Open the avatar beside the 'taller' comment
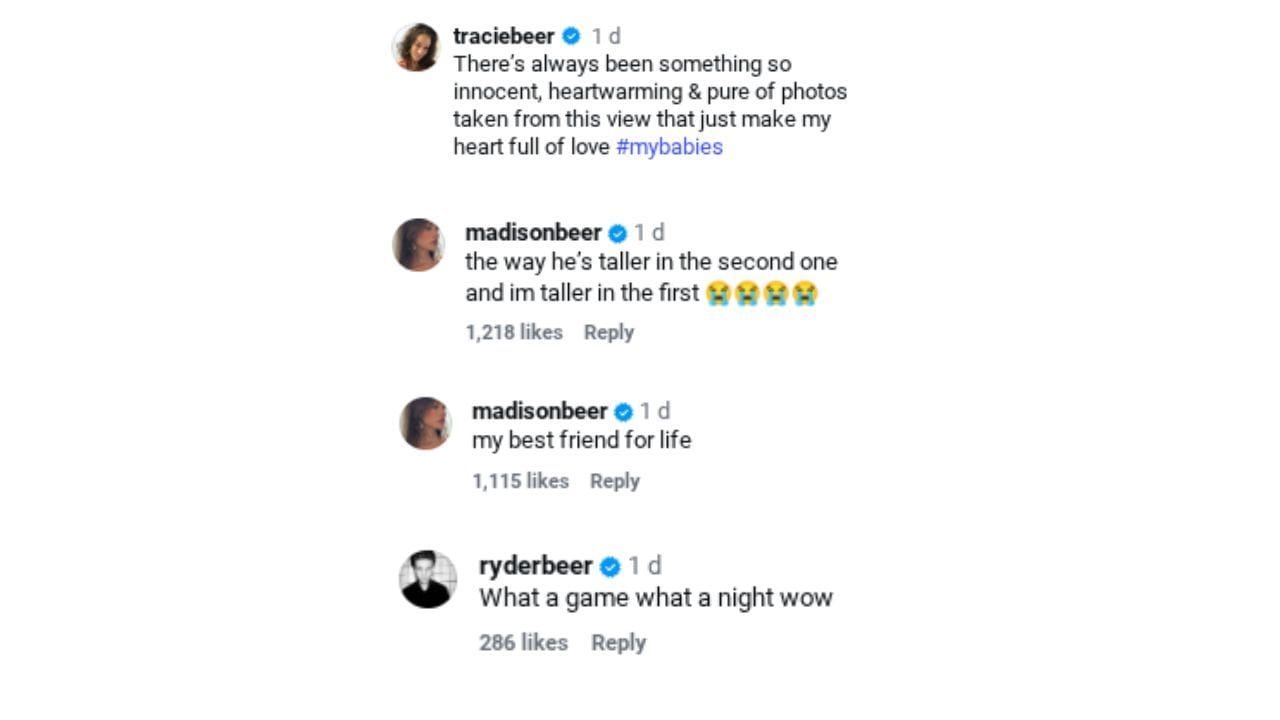 (x=418, y=245)
